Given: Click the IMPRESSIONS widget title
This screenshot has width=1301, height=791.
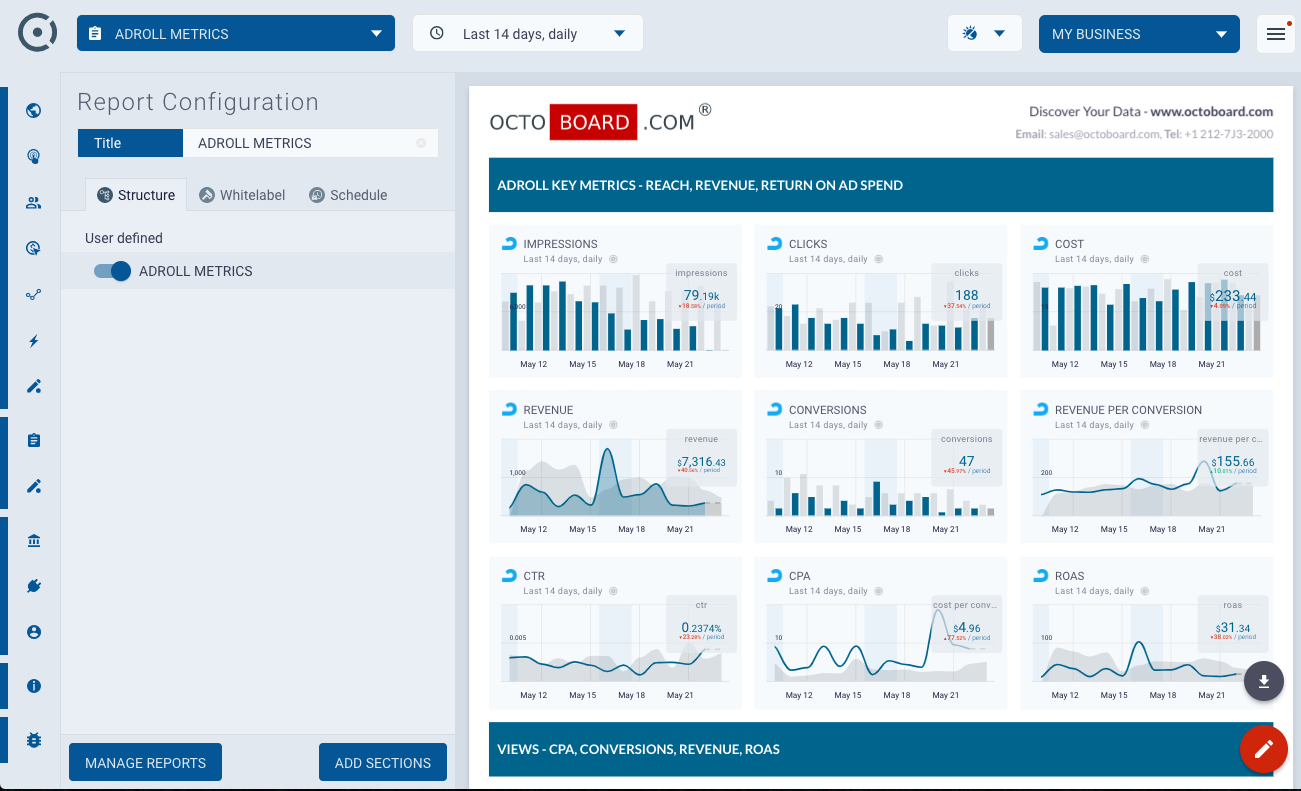Looking at the screenshot, I should [x=560, y=244].
